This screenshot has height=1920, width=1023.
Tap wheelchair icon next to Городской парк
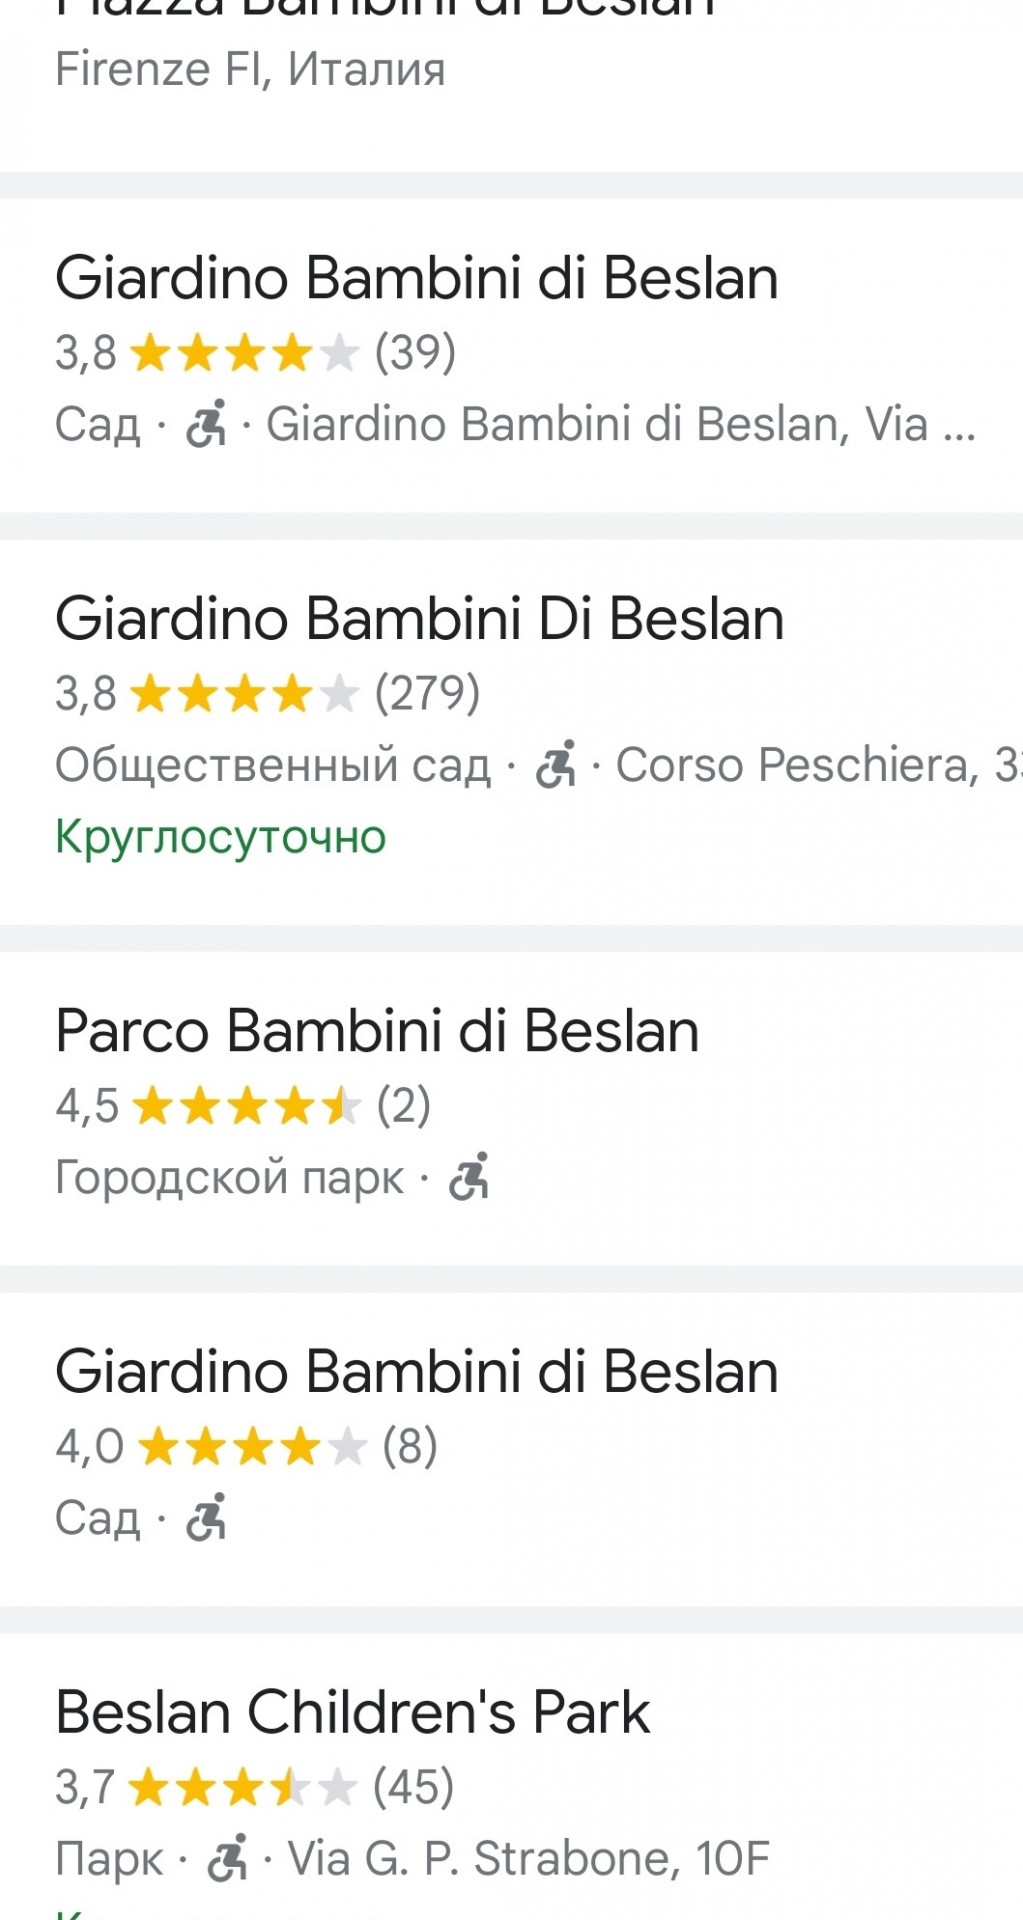click(x=469, y=1176)
